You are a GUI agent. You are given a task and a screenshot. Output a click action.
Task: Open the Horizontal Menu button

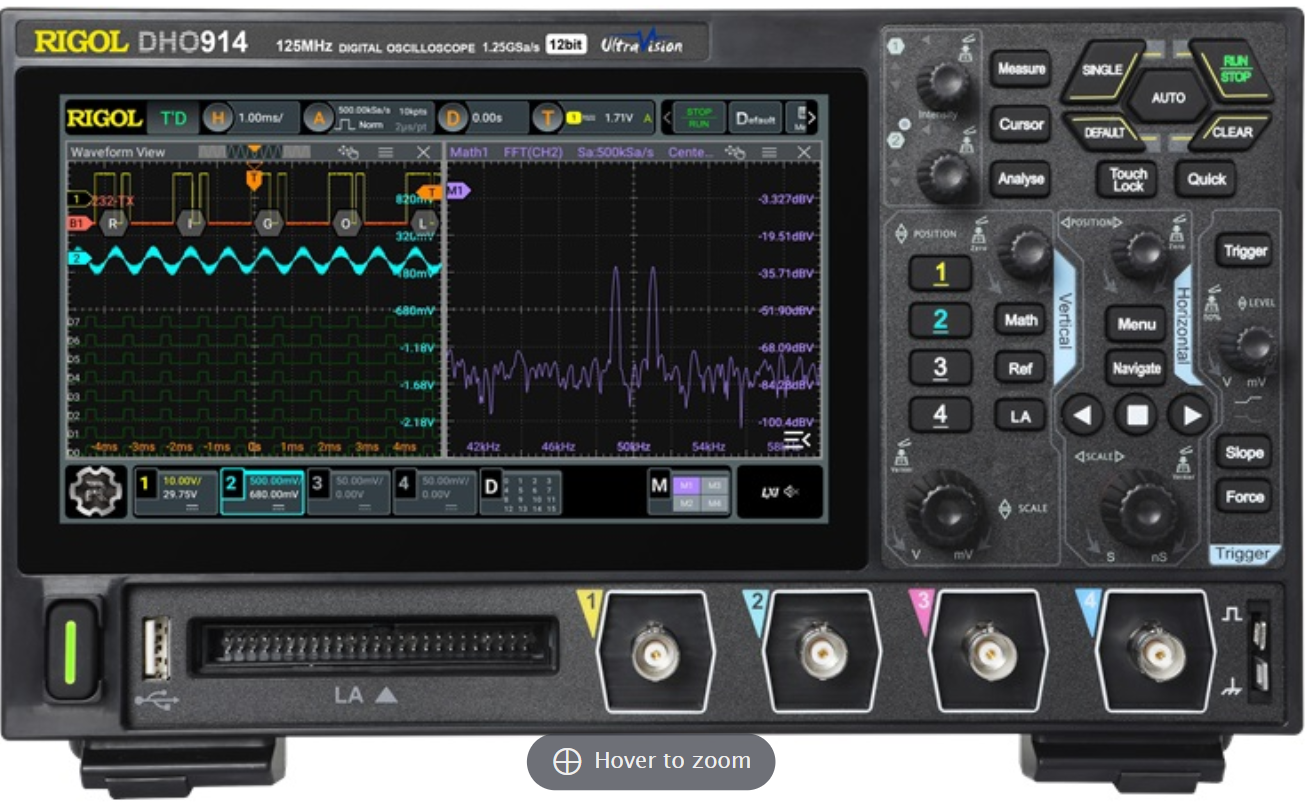click(x=1137, y=324)
